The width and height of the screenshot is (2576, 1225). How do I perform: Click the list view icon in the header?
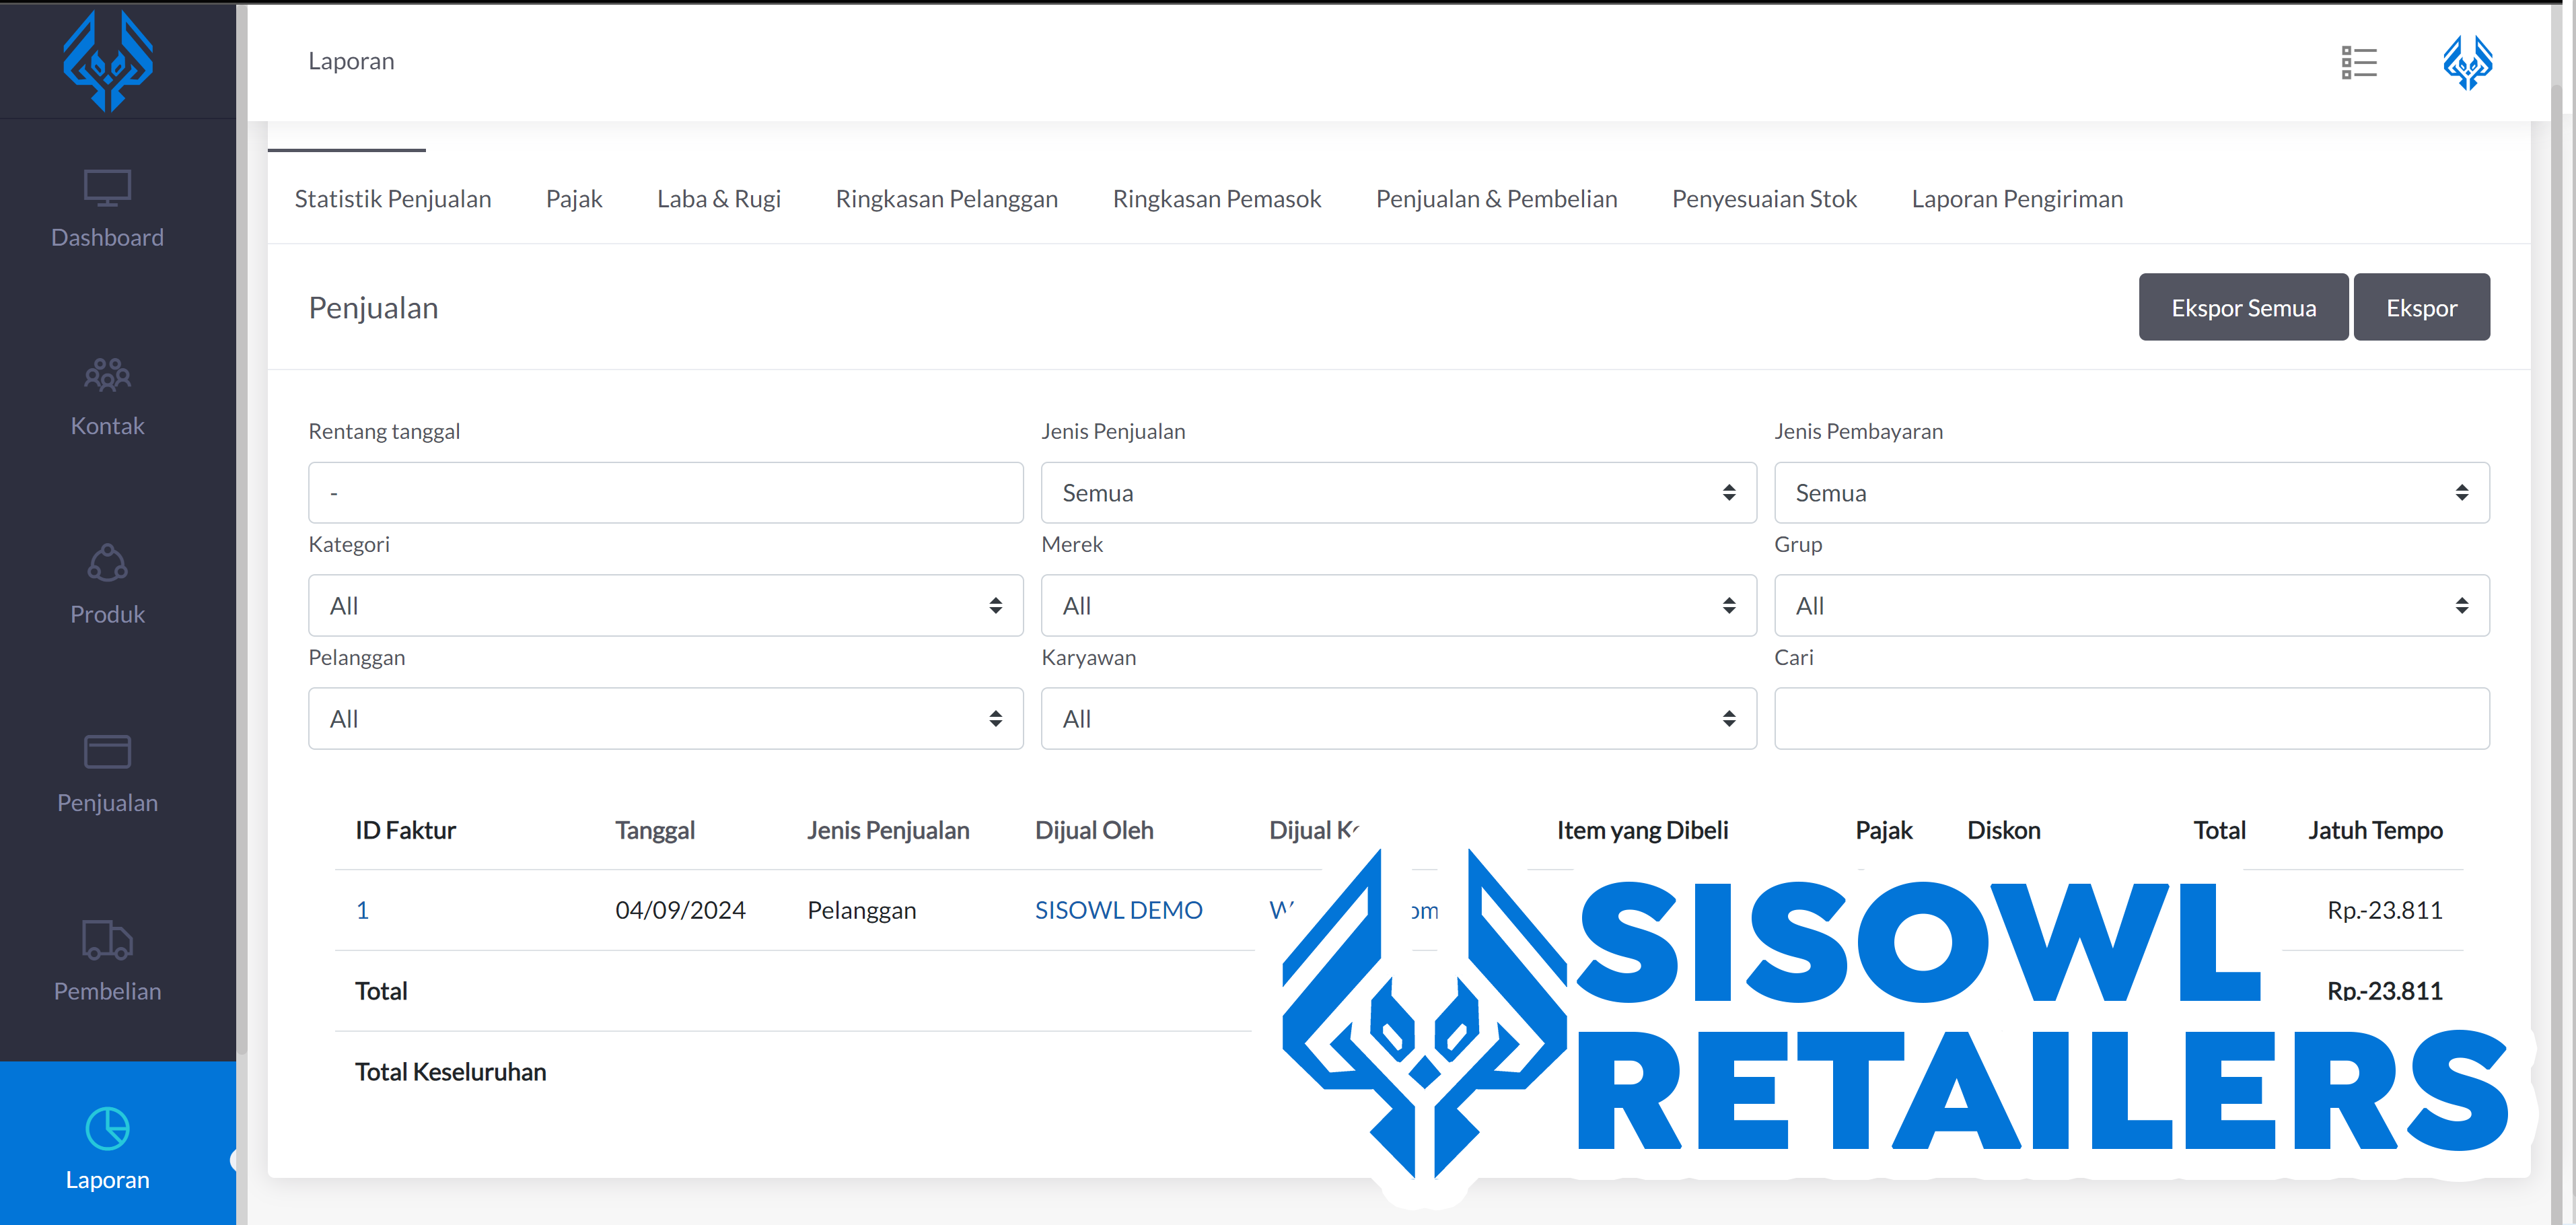pyautogui.click(x=2359, y=62)
